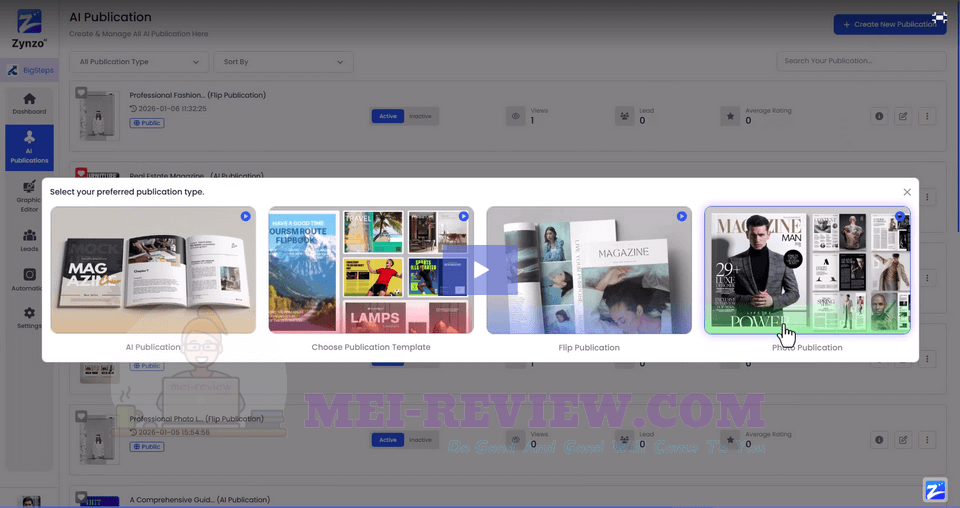Set Professional Fashion publication to Inactive
The height and width of the screenshot is (508, 960).
point(421,116)
